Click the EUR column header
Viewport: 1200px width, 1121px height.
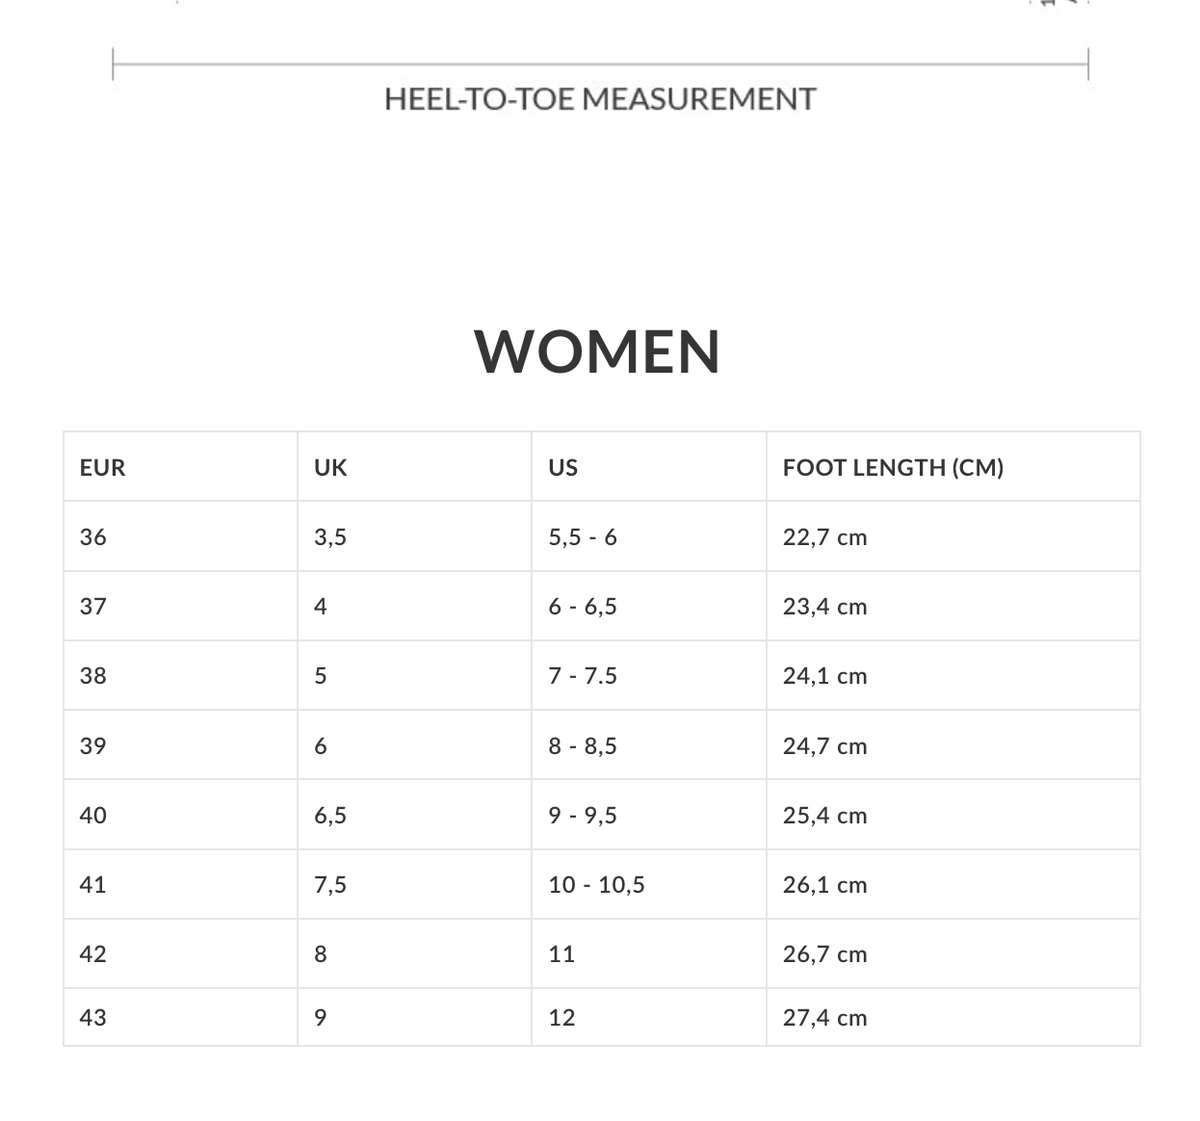point(180,467)
